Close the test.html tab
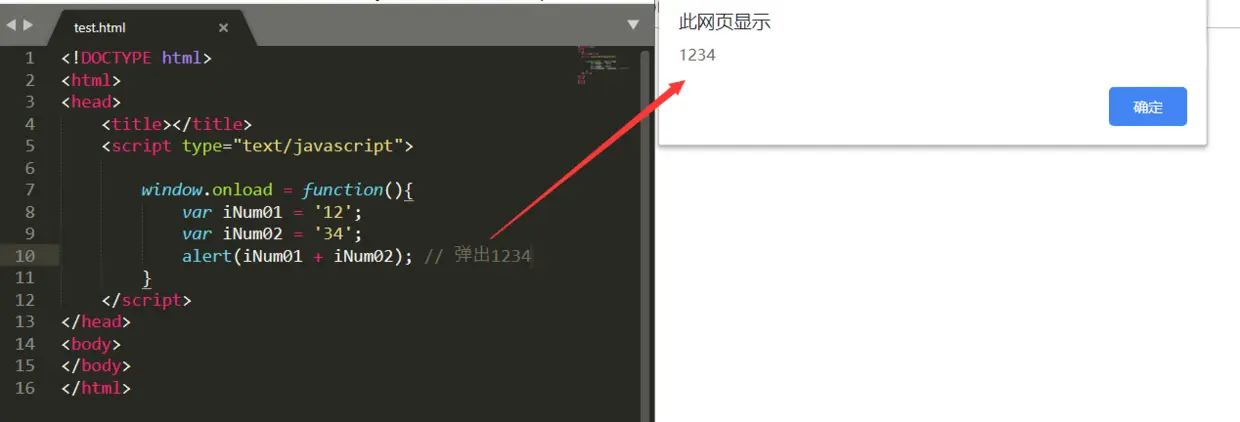Screen dimensions: 1240x422 pyautogui.click(x=223, y=28)
